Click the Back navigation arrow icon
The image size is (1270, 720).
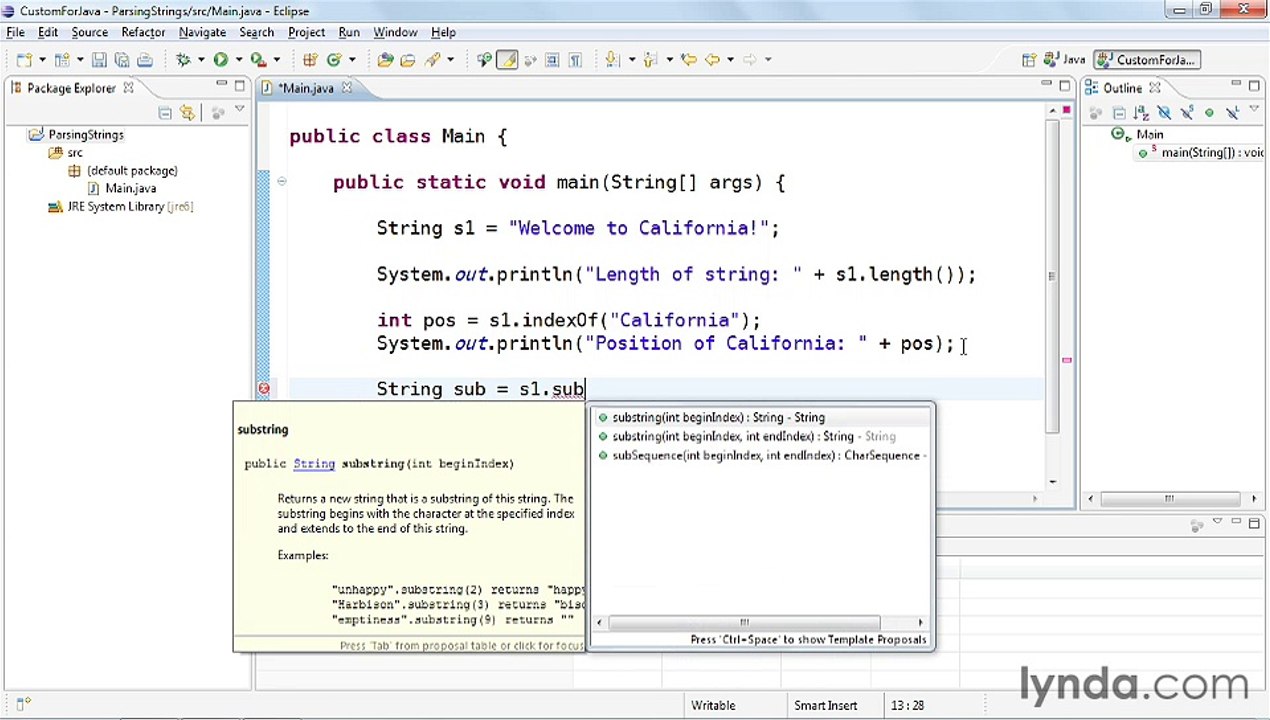(x=712, y=60)
